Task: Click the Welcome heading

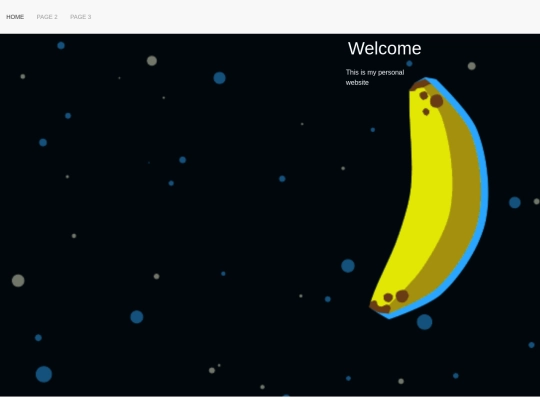Action: click(x=384, y=48)
